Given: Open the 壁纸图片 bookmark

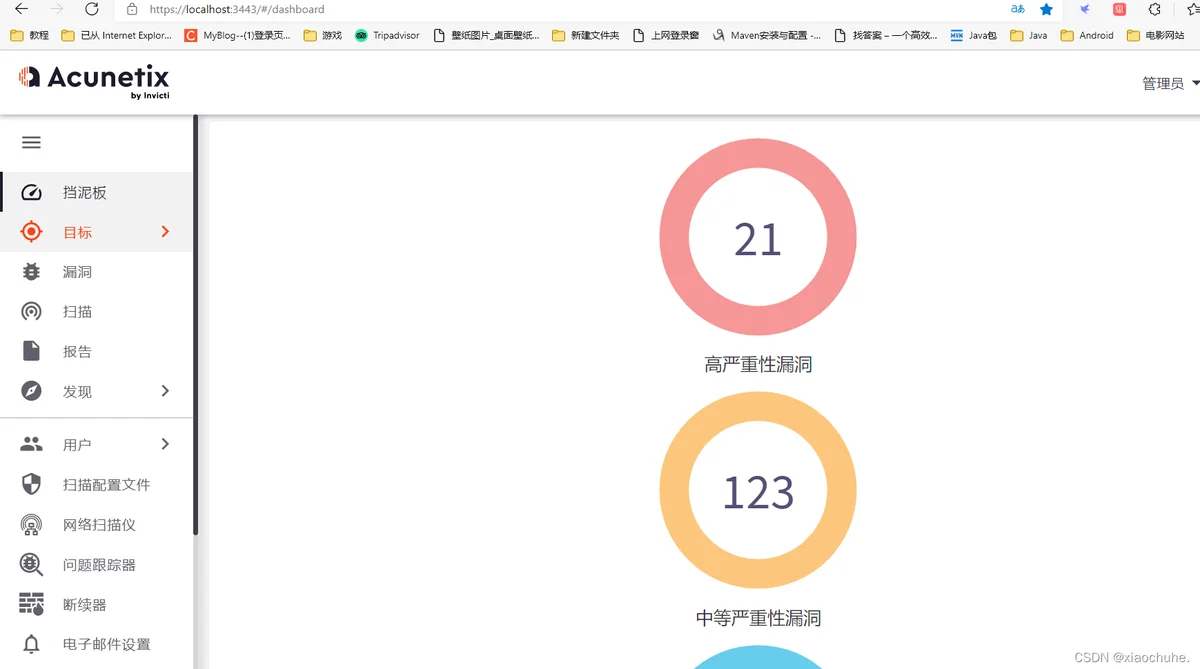Looking at the screenshot, I should pyautogui.click(x=486, y=35).
